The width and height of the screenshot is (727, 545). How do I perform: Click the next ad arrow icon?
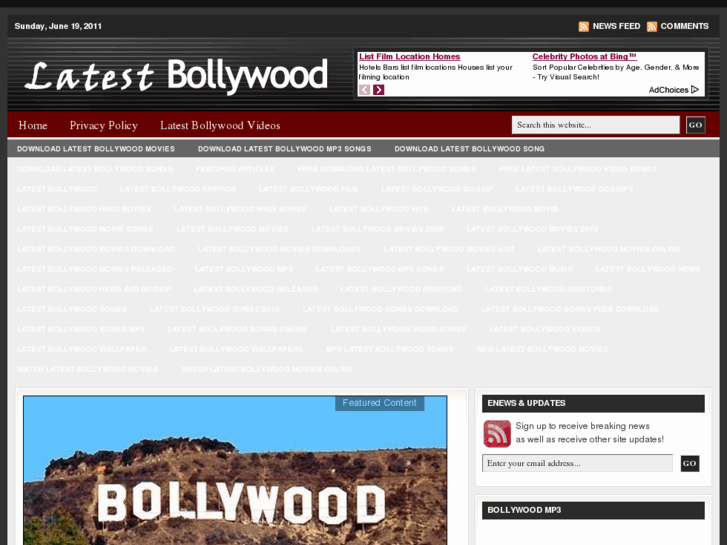378,90
